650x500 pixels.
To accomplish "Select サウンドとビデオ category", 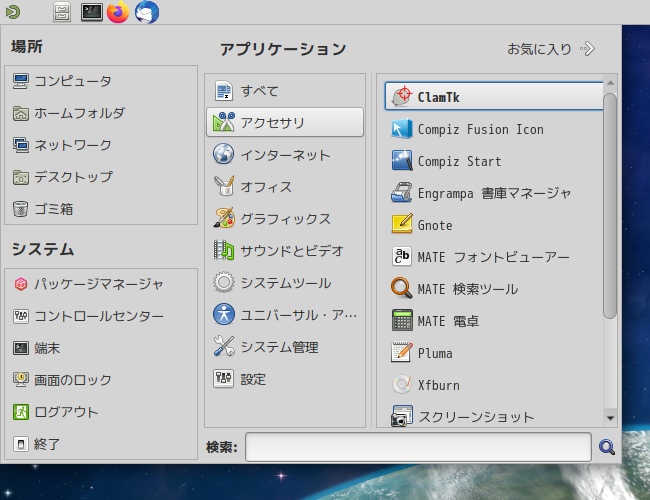I will pos(285,250).
